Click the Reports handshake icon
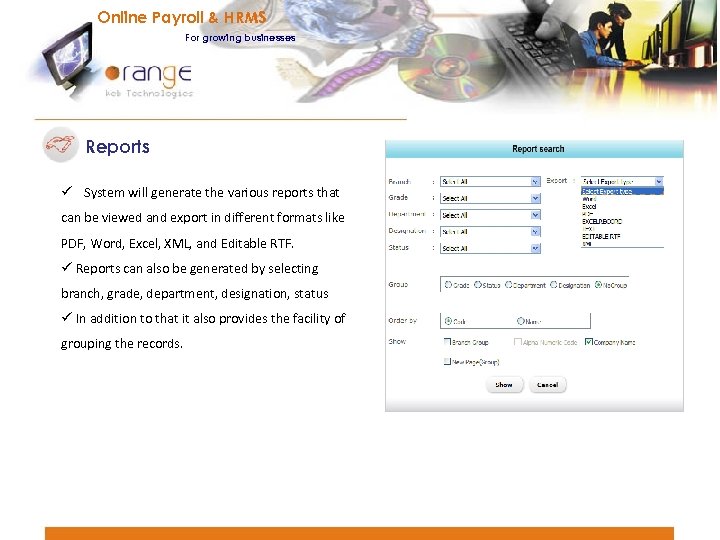This screenshot has width=720, height=540. 60,145
